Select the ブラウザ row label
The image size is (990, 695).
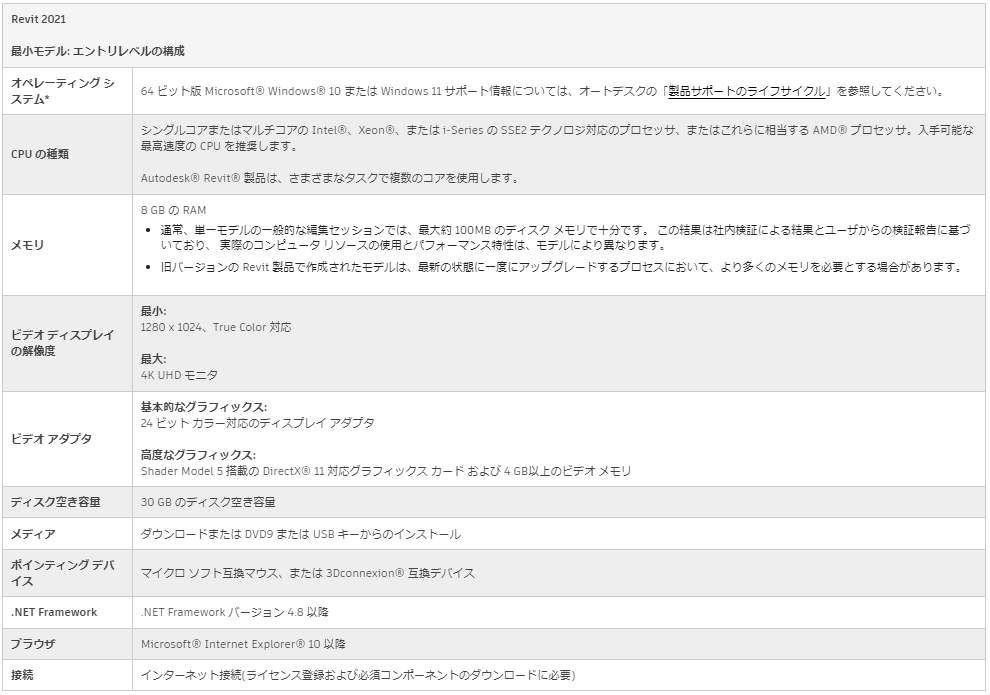point(33,644)
